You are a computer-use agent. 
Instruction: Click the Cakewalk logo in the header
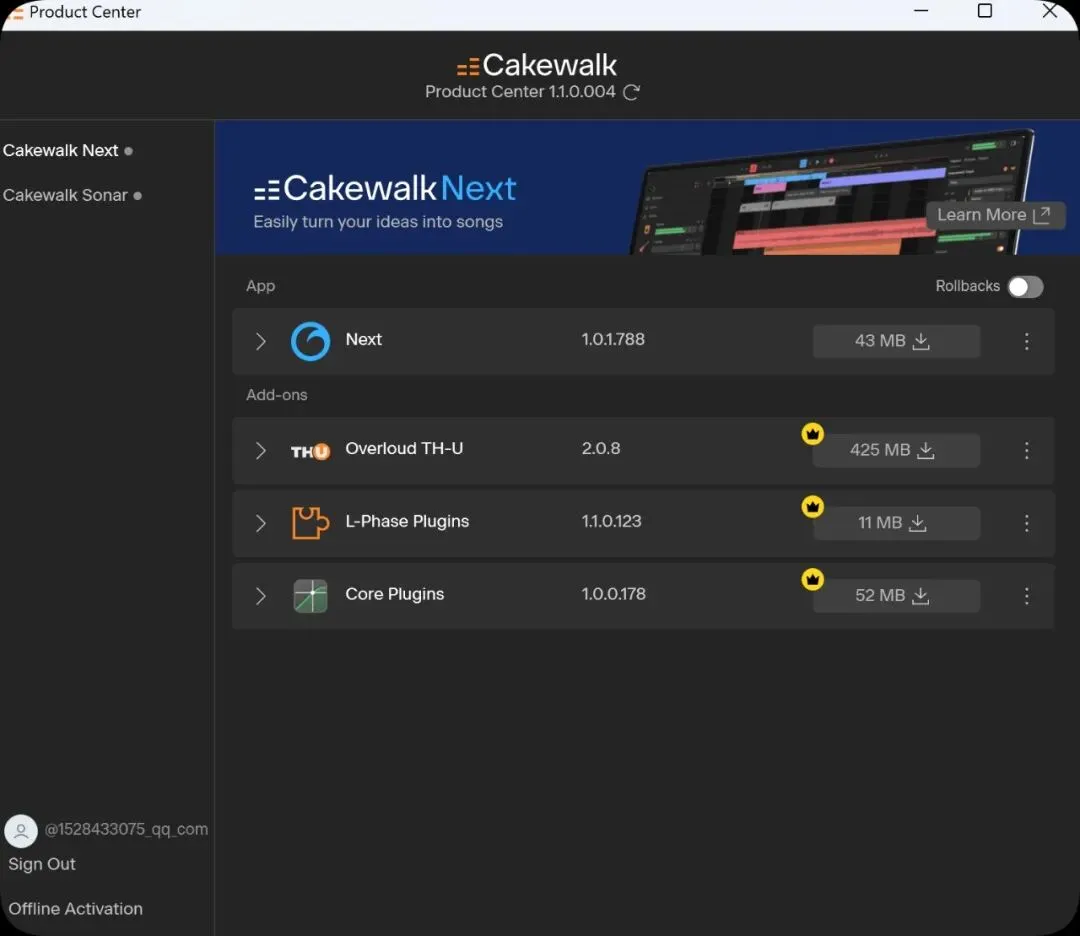point(537,65)
